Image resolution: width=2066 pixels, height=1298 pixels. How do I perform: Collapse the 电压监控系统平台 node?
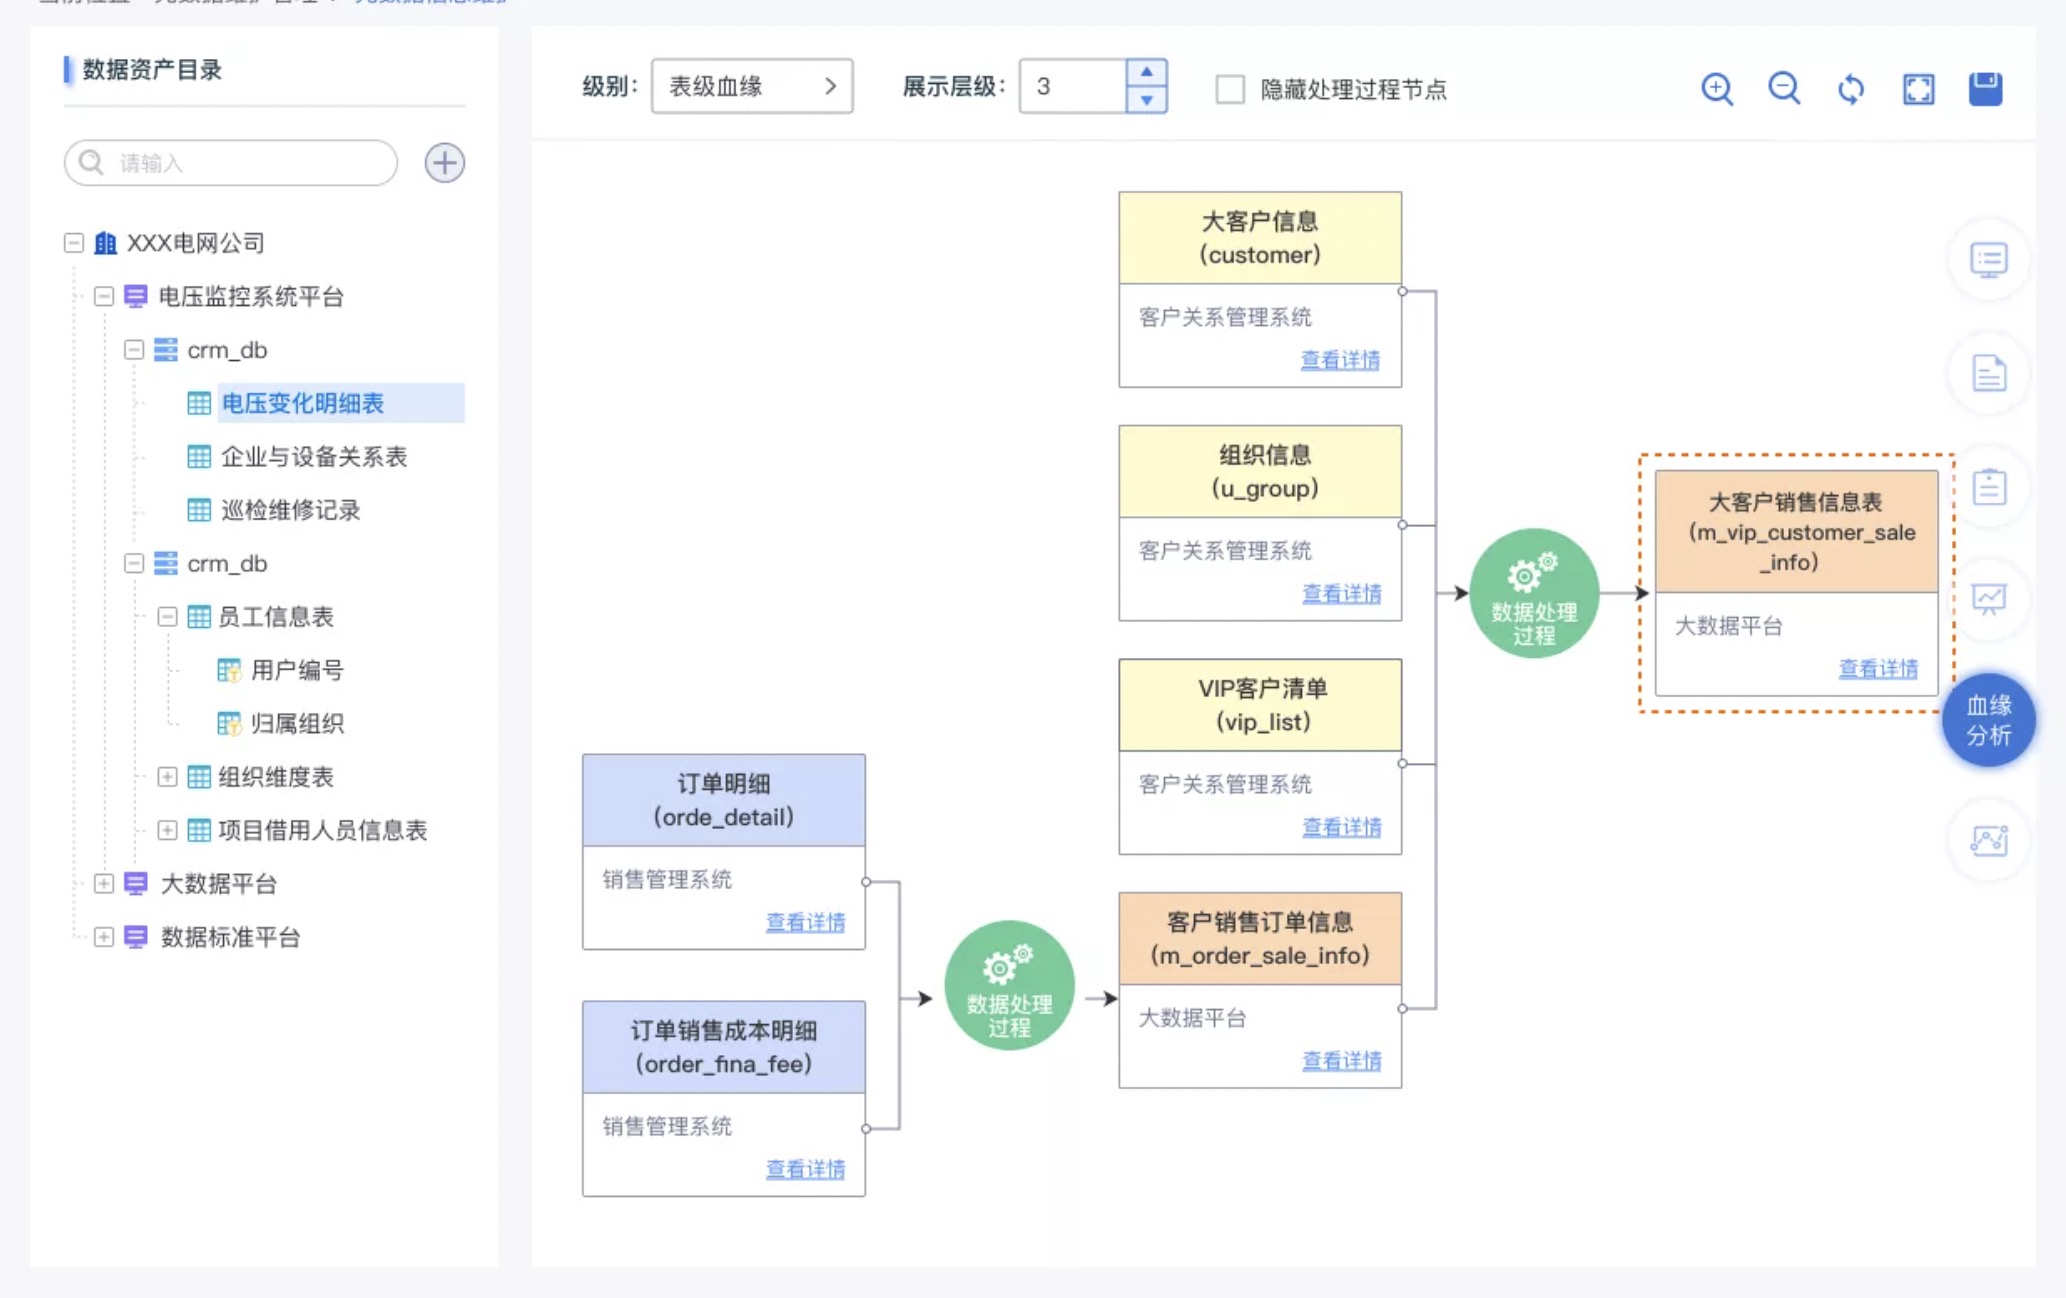point(103,296)
